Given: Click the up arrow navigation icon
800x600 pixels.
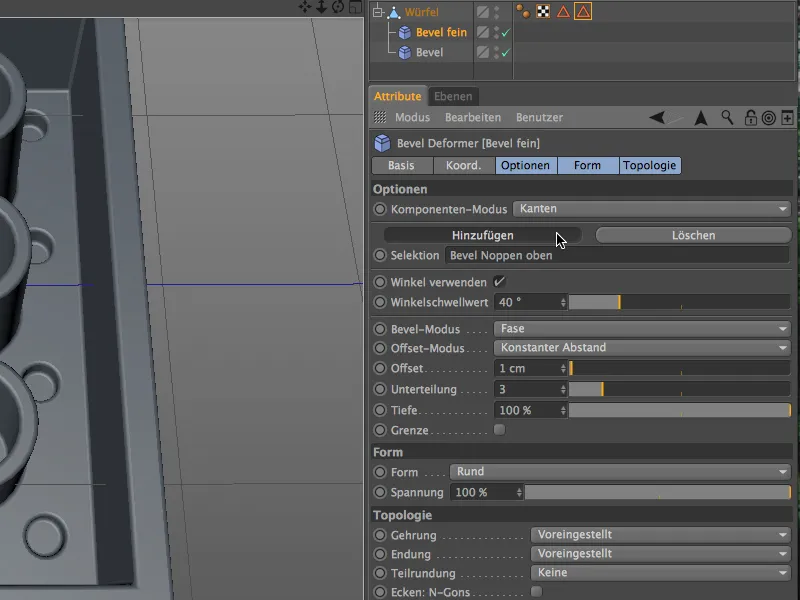Looking at the screenshot, I should tap(701, 118).
